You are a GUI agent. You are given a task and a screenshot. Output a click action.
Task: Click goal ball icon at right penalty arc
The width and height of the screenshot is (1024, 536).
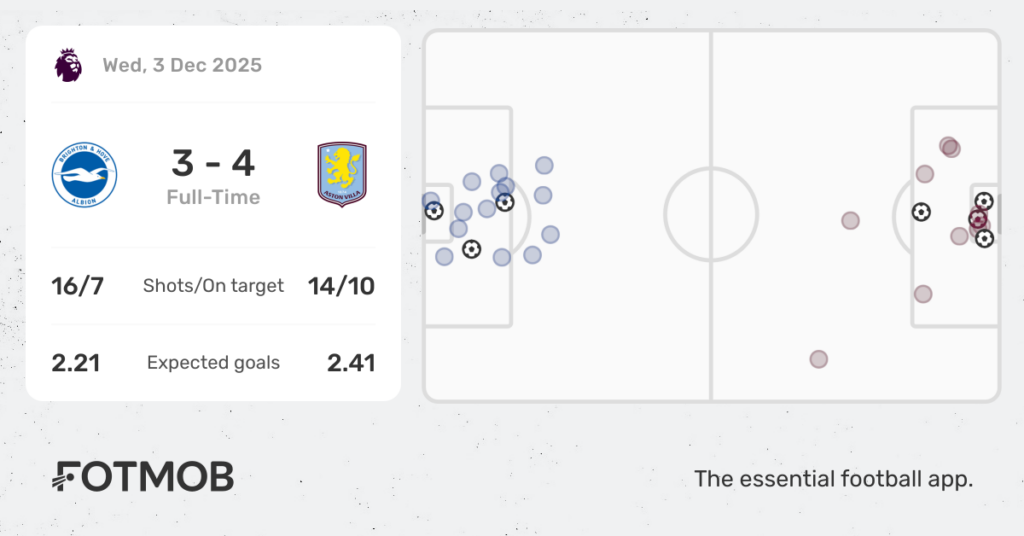tap(921, 212)
